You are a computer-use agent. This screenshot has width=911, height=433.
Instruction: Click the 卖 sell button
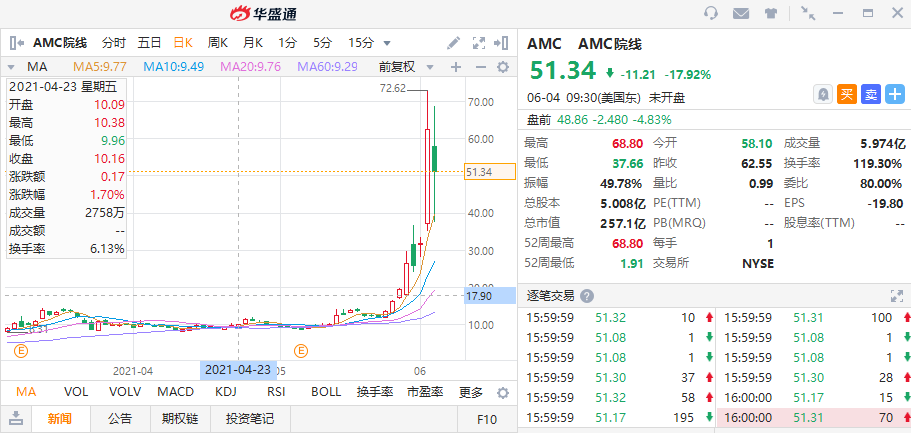tap(871, 94)
